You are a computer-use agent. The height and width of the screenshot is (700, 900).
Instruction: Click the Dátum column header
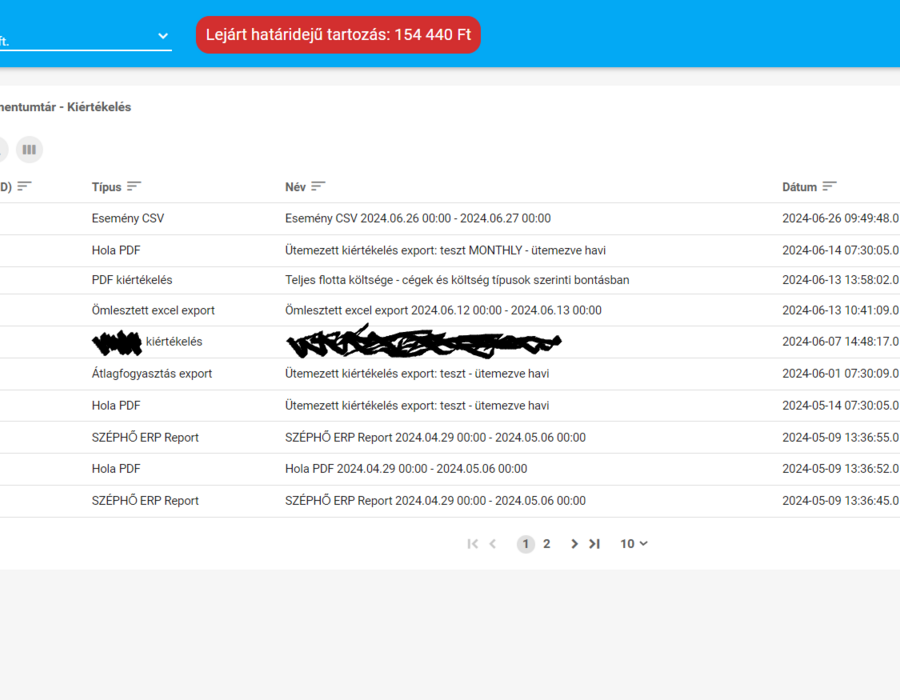799,187
